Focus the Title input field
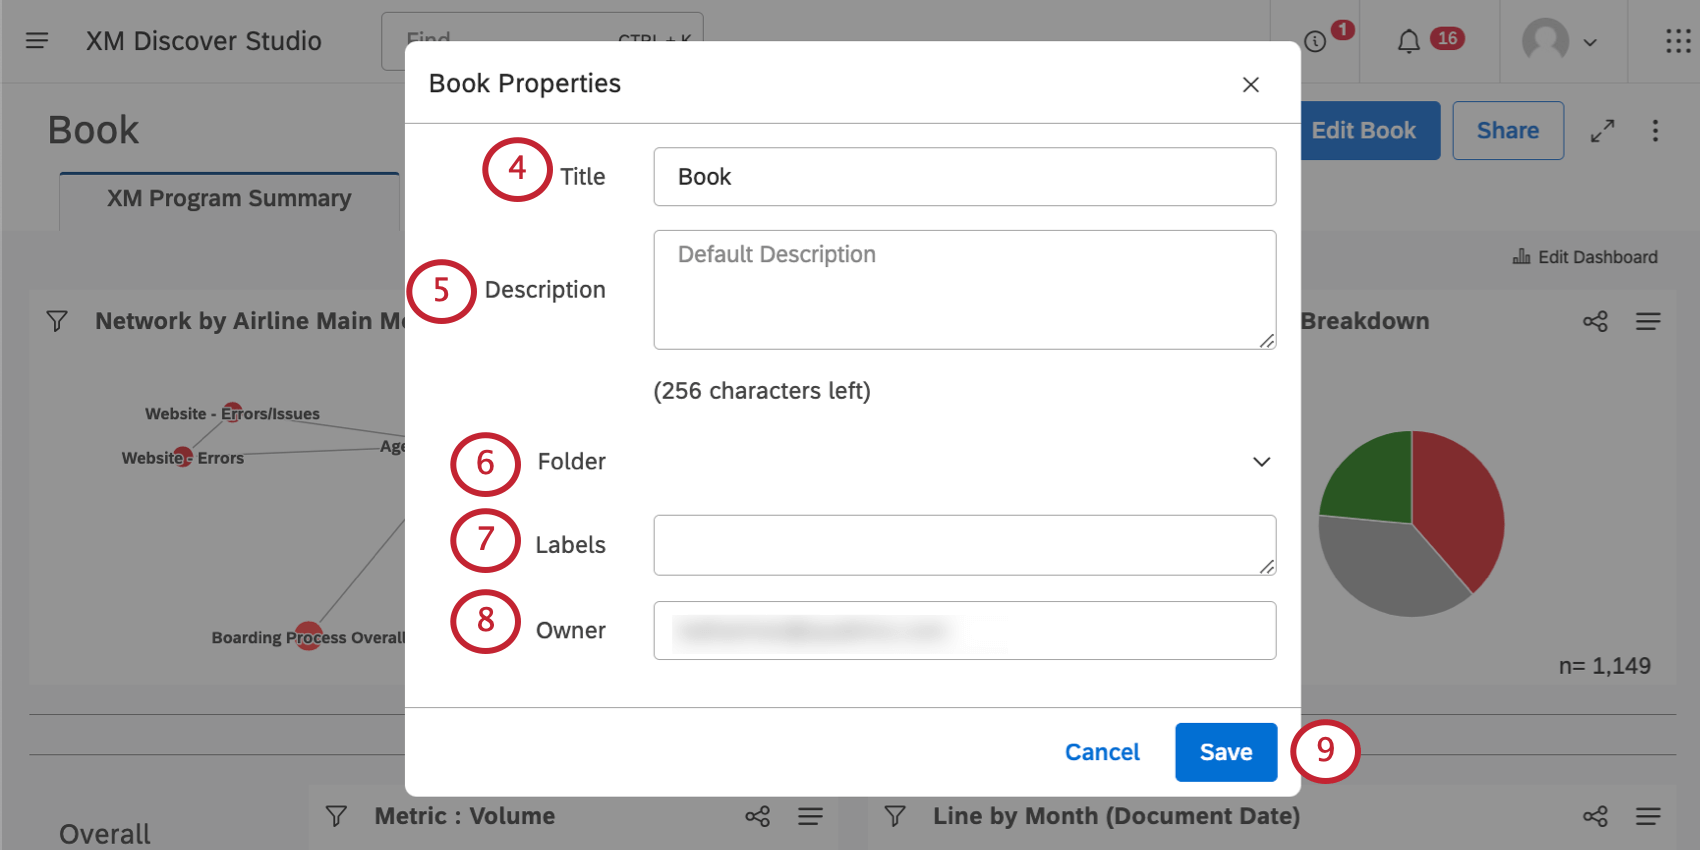The height and width of the screenshot is (850, 1700). (x=964, y=177)
